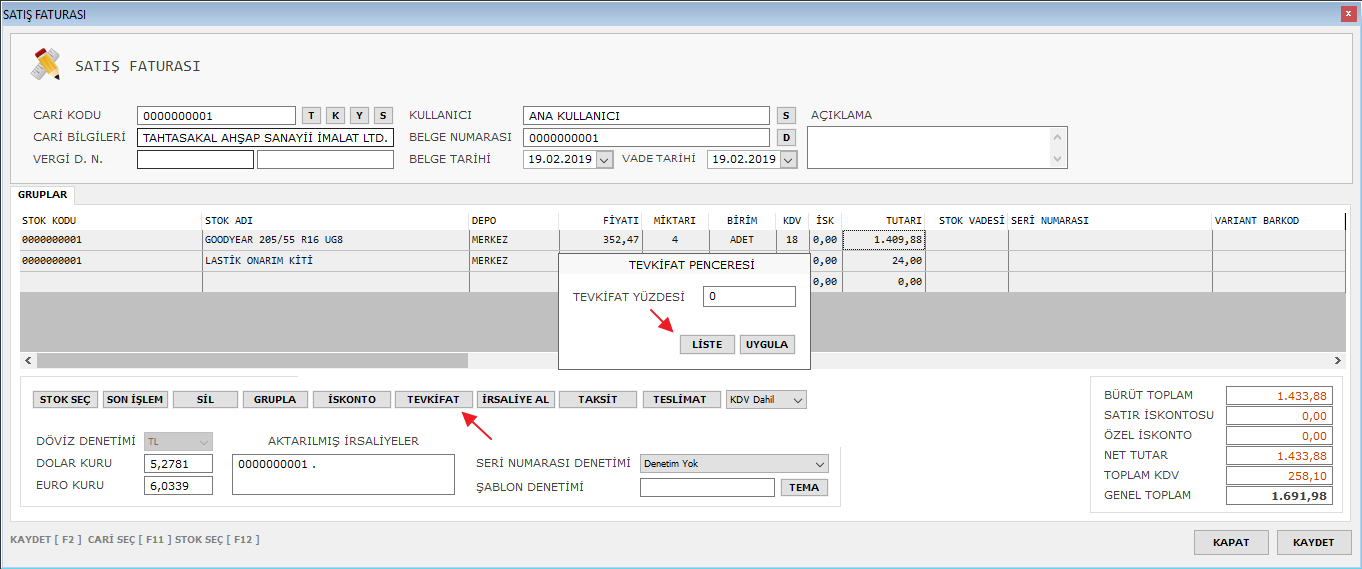Click the İrsaliye Al button

pos(515,399)
